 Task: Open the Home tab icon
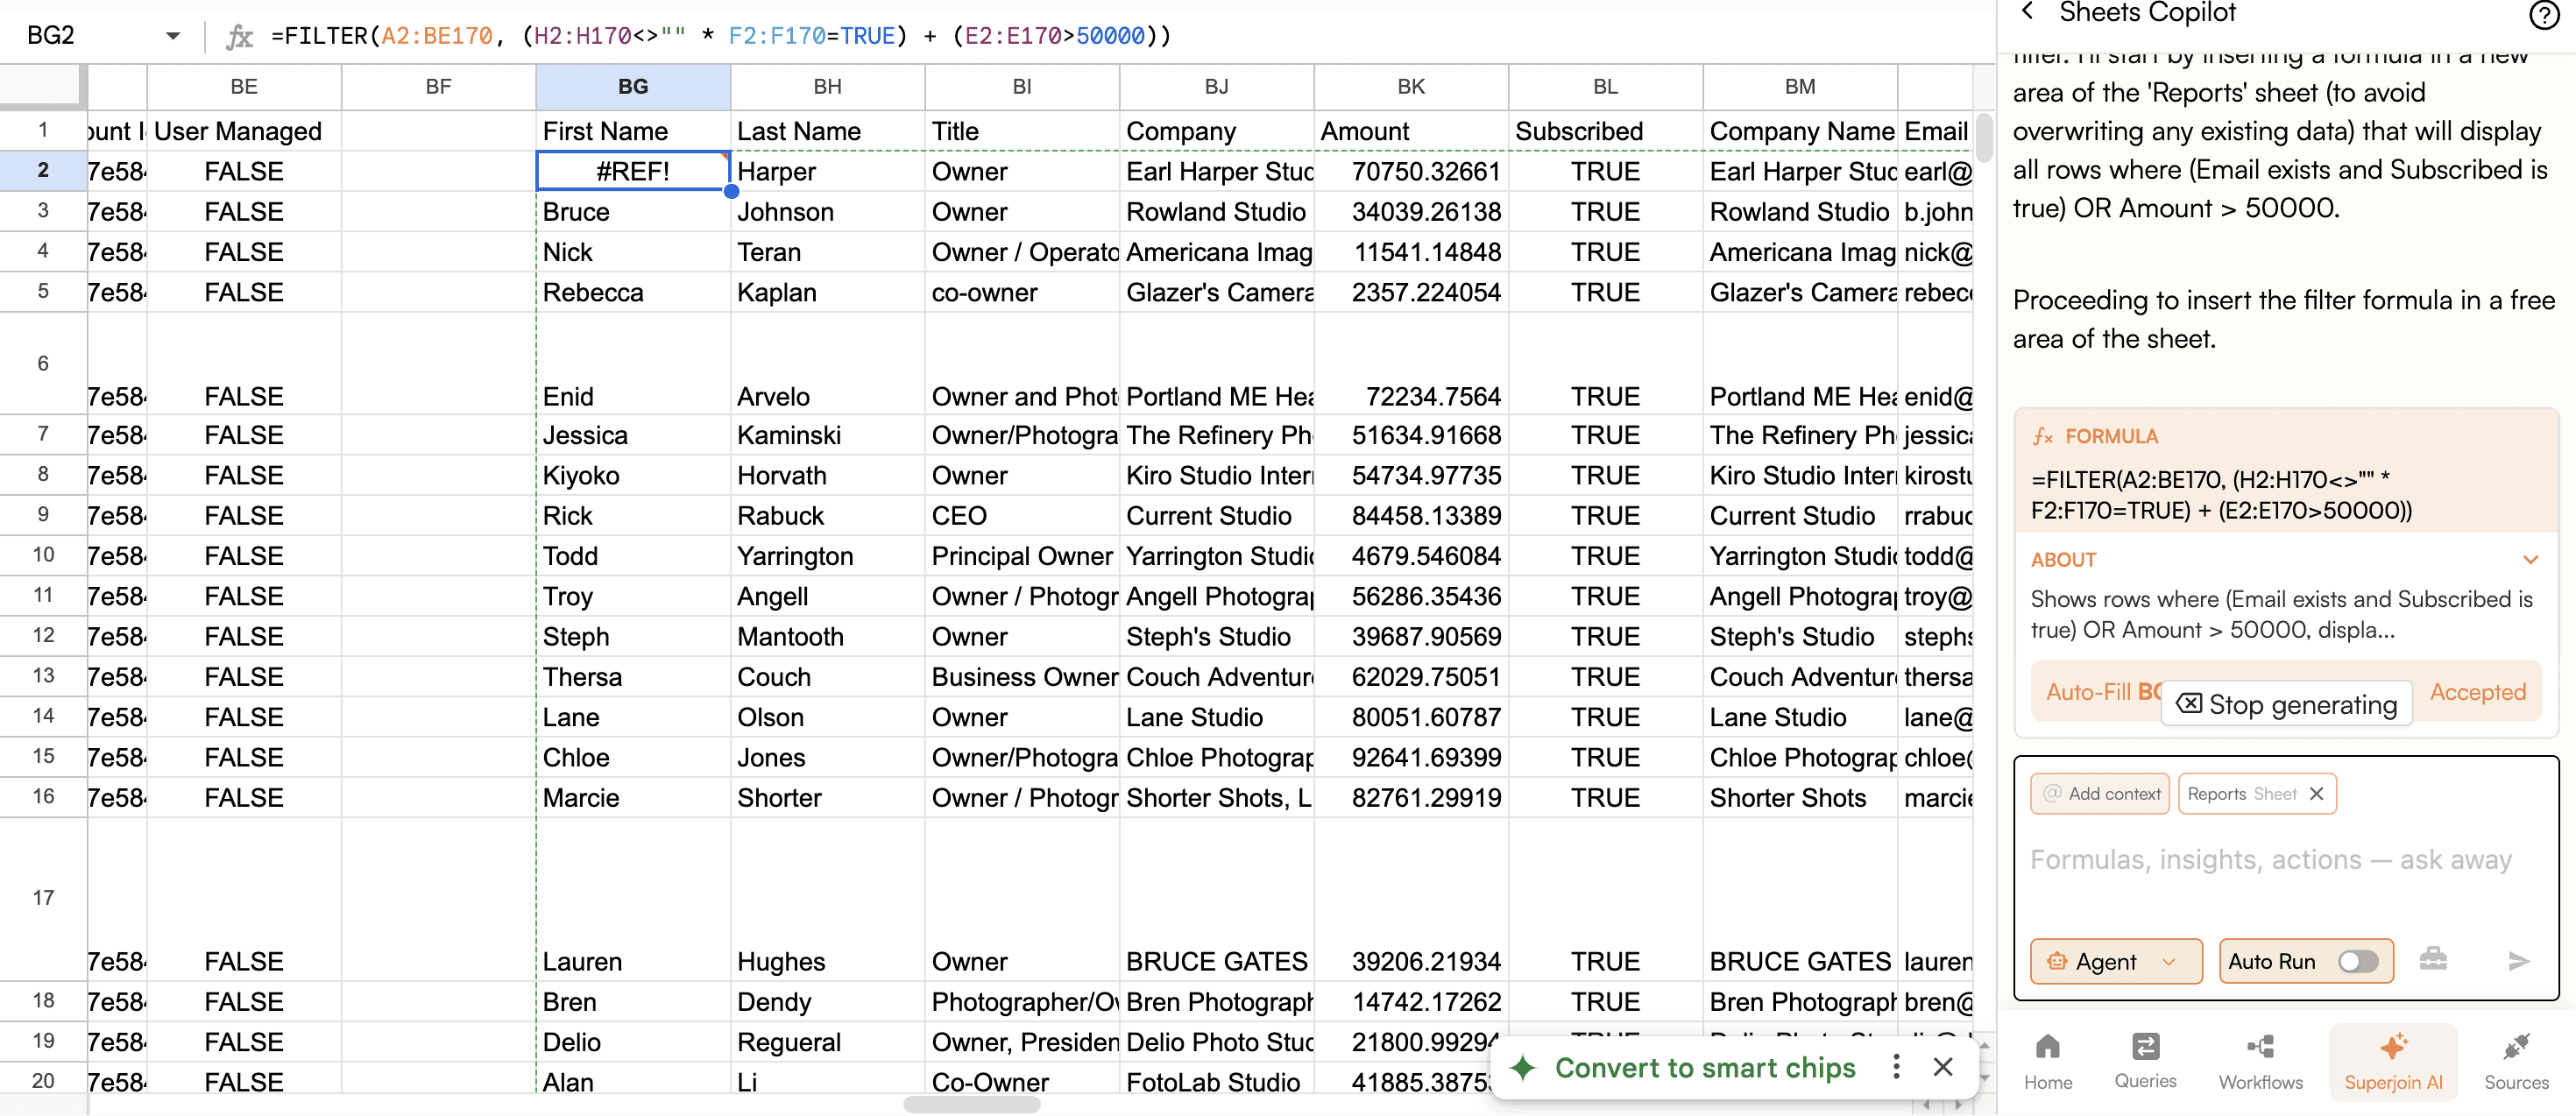[2047, 1061]
